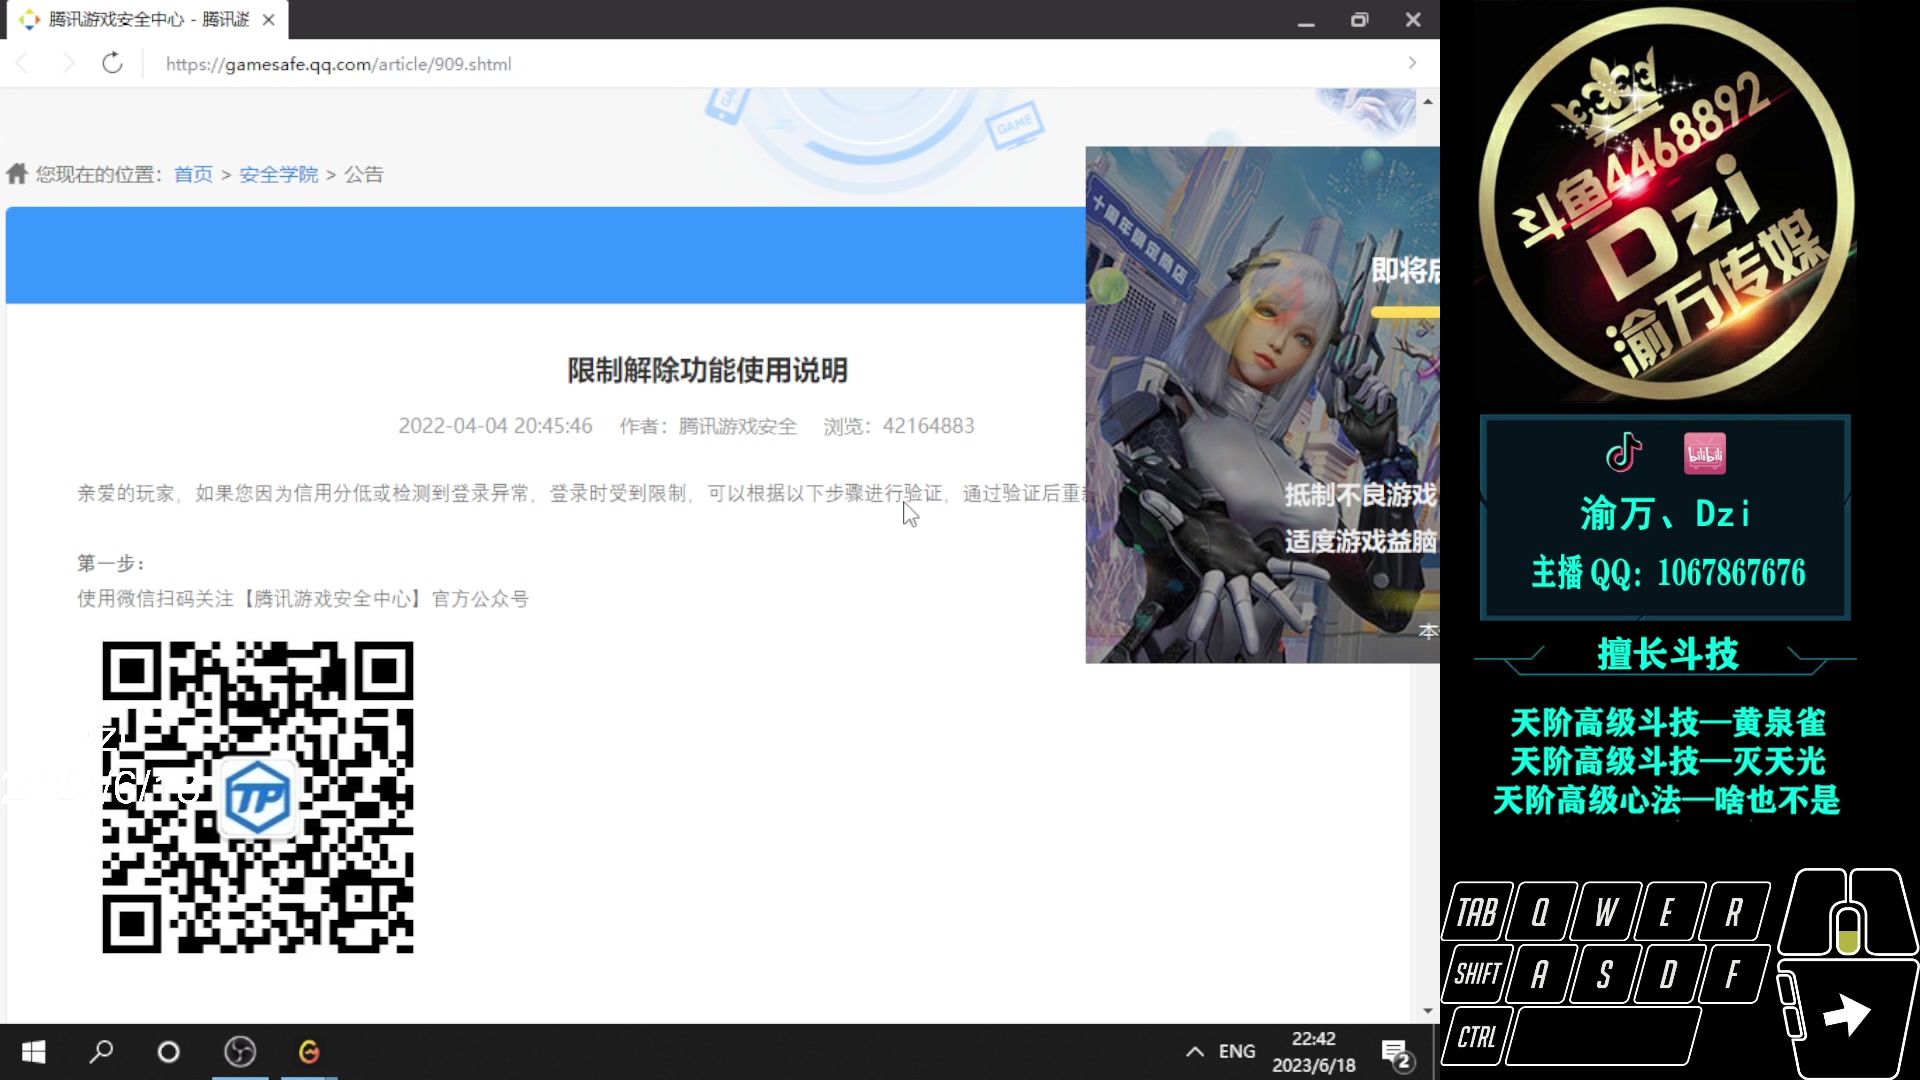Click the gamesafe.qq.com address bar
This screenshot has height=1080, width=1920.
338,64
